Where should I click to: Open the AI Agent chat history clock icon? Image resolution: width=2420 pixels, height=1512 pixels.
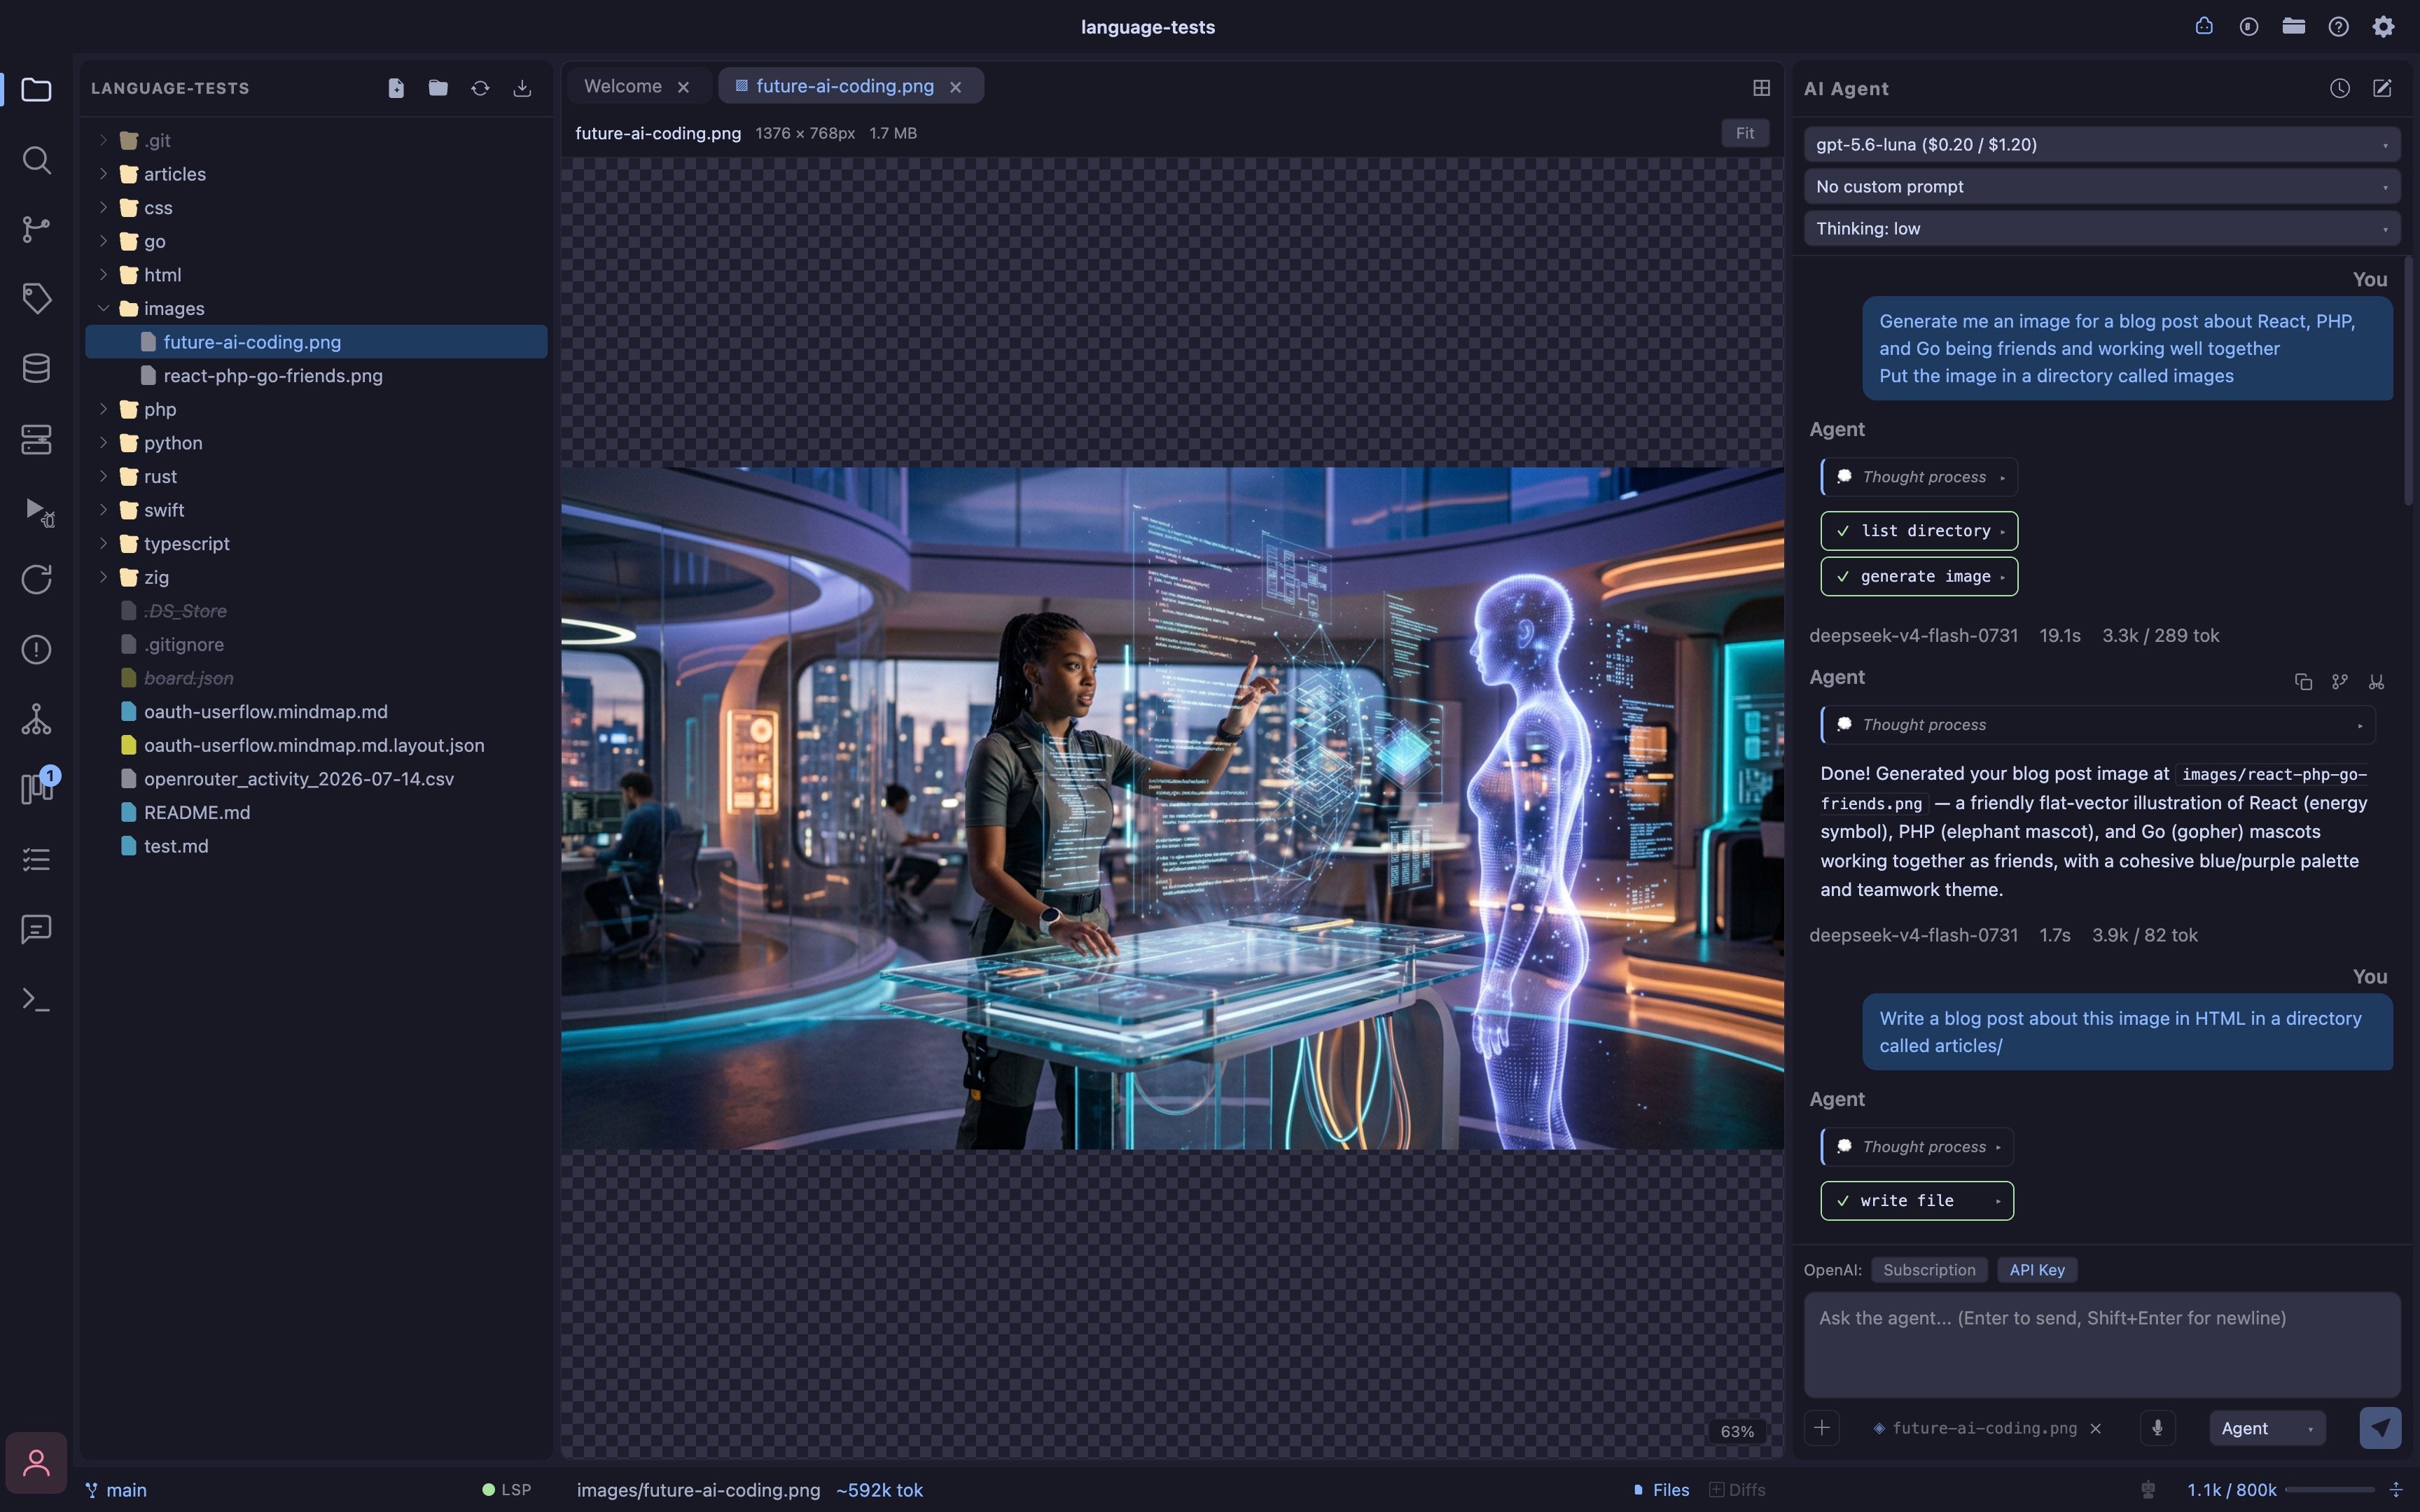pos(2339,88)
